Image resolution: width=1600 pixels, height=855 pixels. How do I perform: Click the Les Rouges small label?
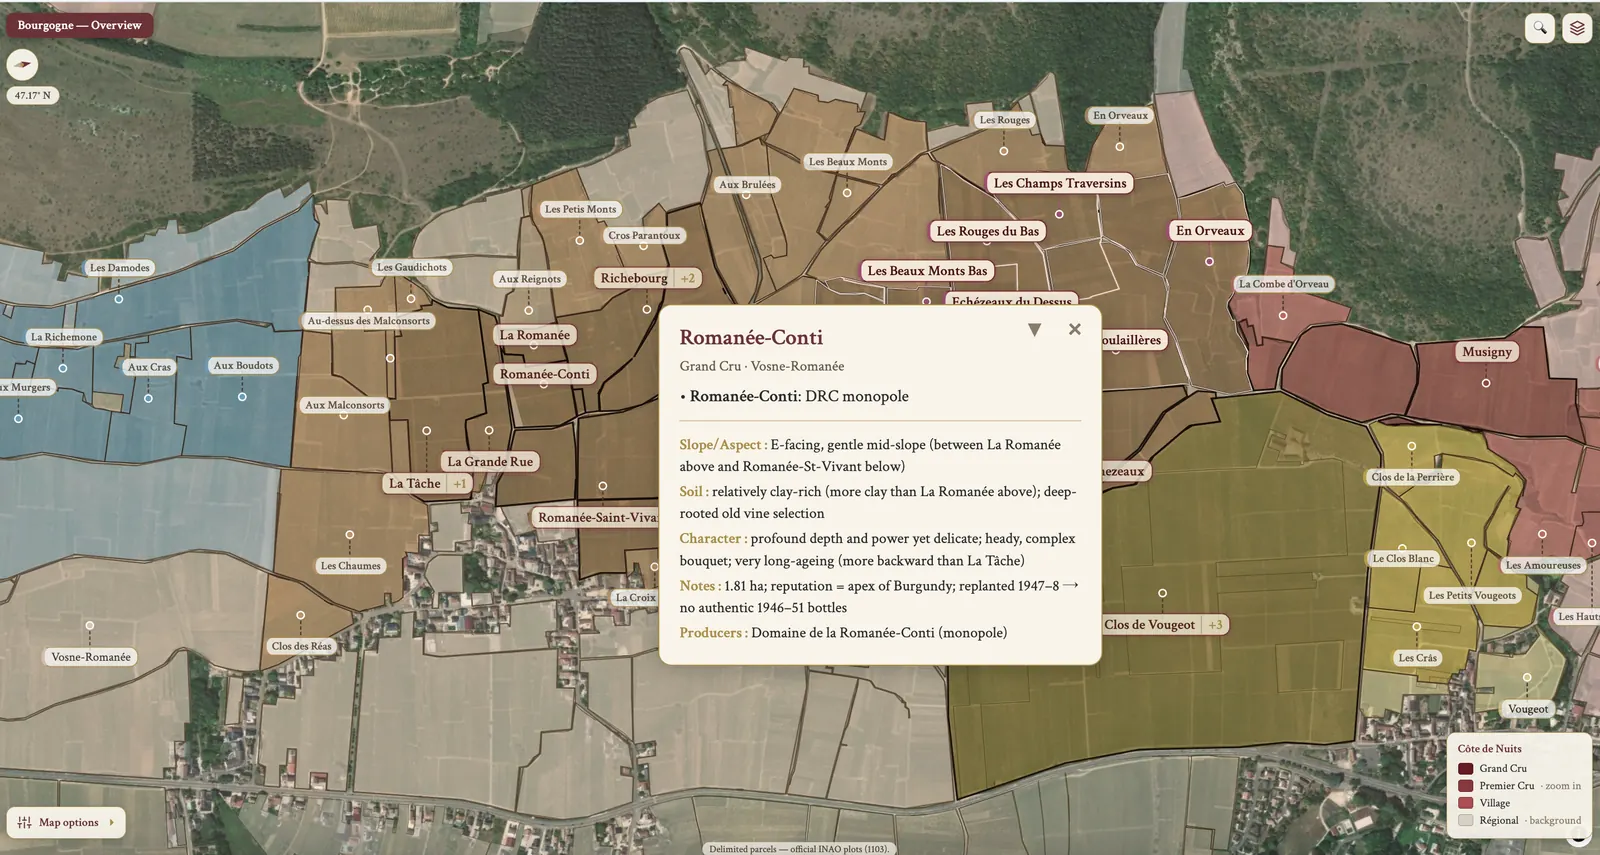1005,120
